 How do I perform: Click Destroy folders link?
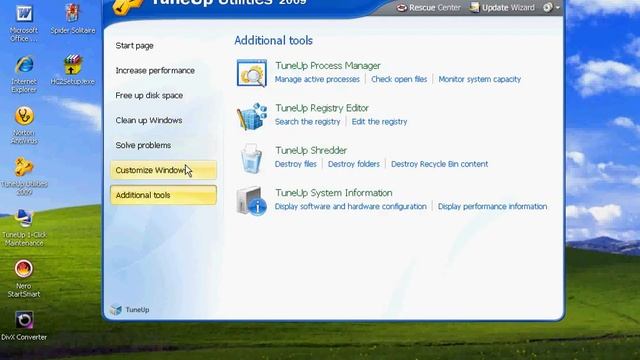[353, 164]
